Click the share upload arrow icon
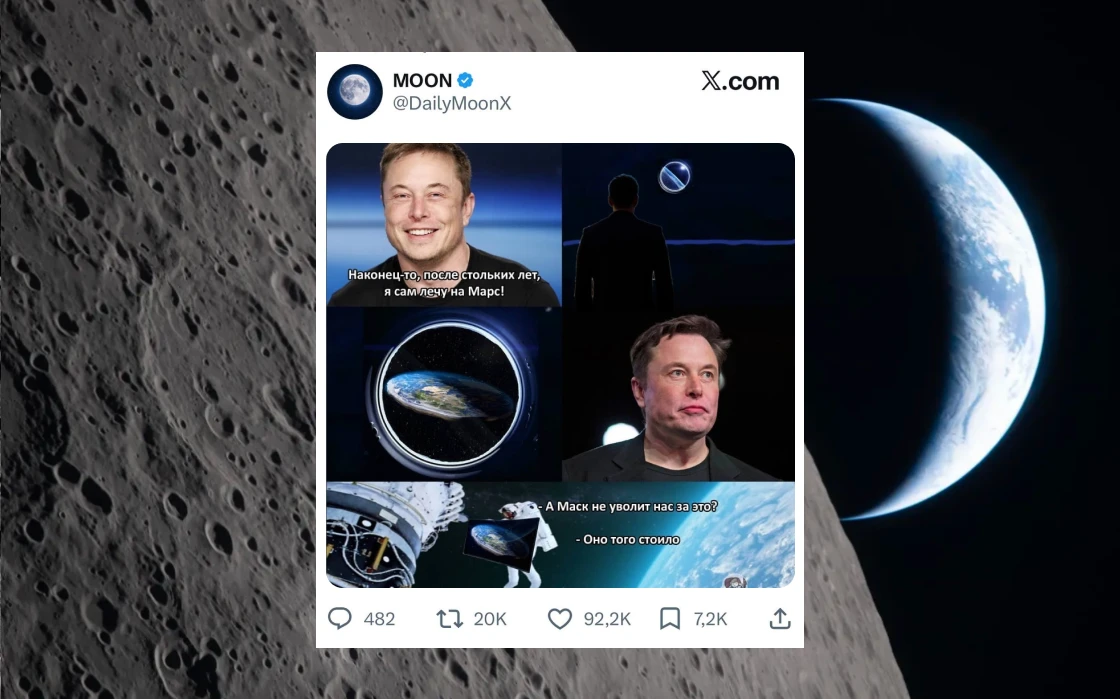The image size is (1120, 699). (780, 618)
